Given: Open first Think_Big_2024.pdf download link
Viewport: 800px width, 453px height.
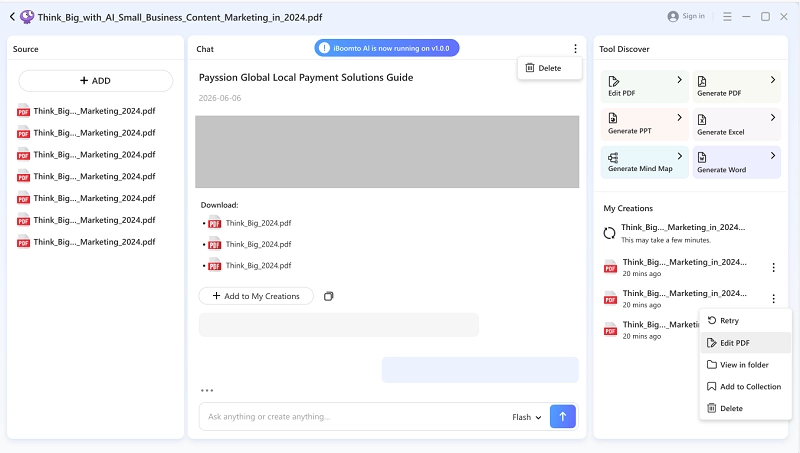Looking at the screenshot, I should pos(258,223).
